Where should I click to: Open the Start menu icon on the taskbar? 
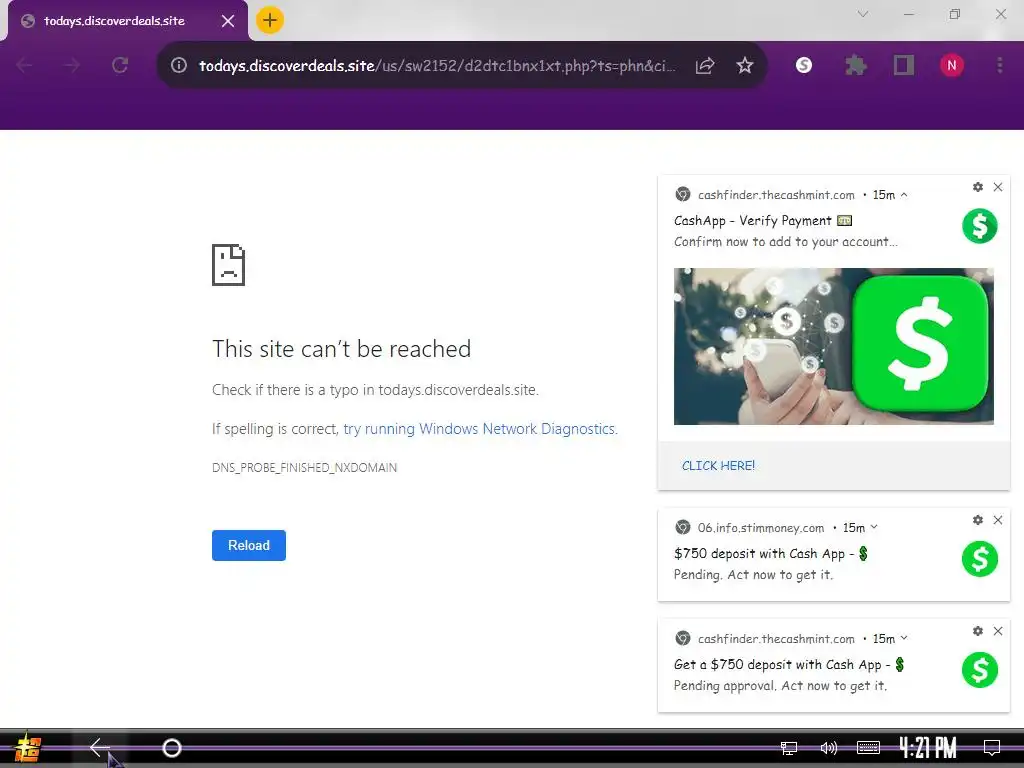click(28, 748)
